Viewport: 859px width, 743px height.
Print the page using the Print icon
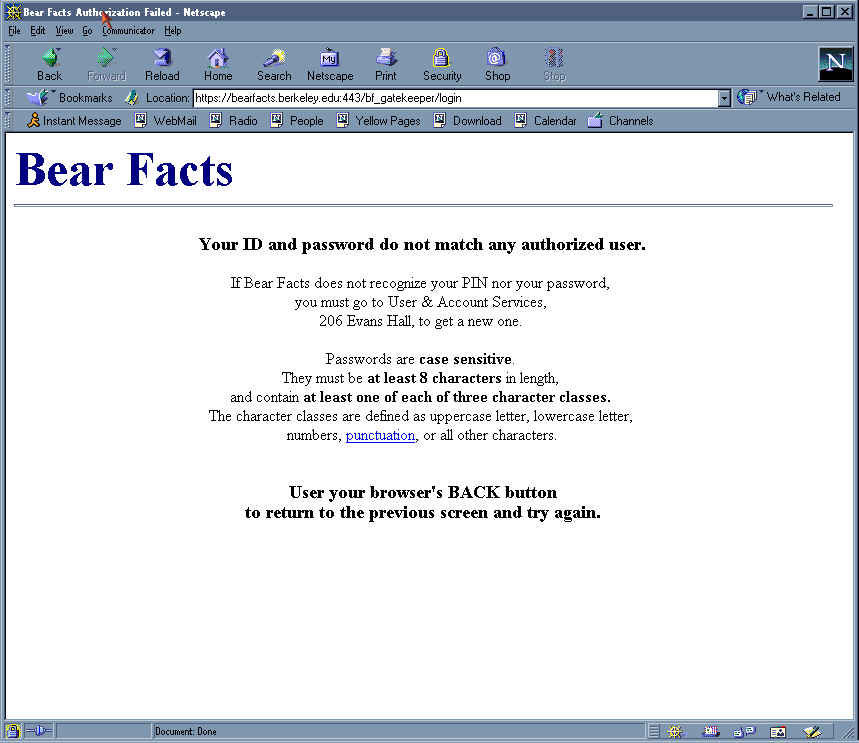point(386,64)
